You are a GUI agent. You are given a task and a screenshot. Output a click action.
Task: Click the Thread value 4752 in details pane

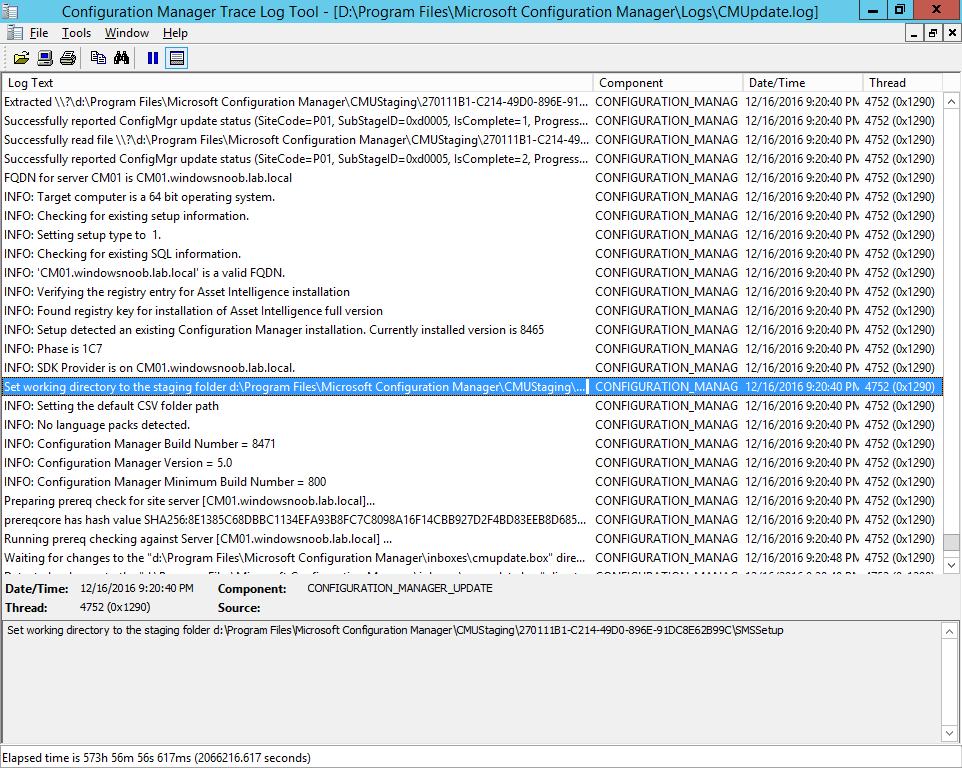tap(115, 607)
